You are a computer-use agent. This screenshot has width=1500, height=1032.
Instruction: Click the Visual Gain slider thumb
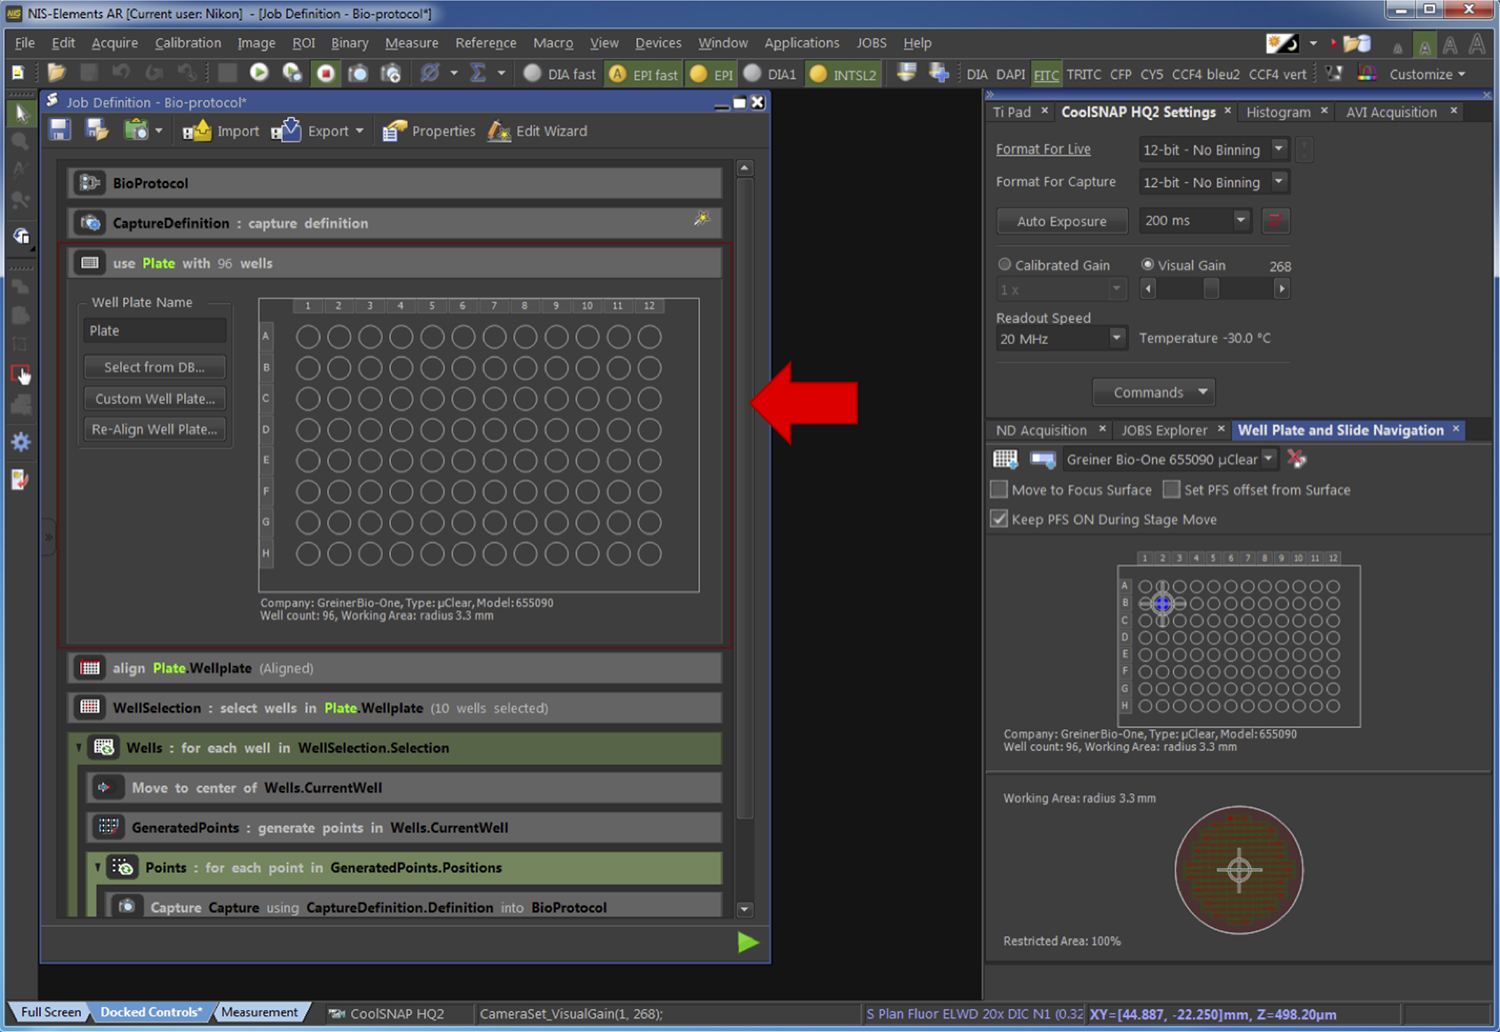pos(1211,289)
